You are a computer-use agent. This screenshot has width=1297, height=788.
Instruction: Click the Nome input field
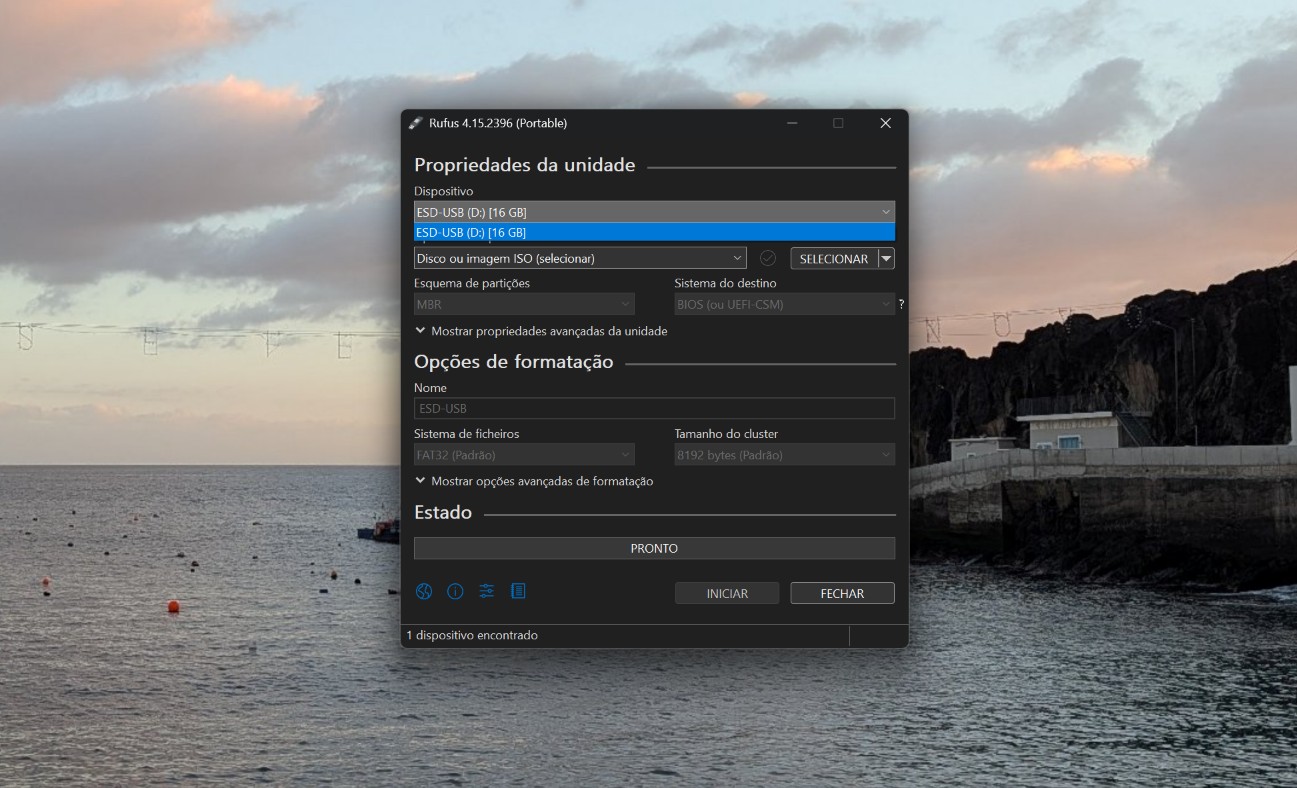(x=654, y=408)
